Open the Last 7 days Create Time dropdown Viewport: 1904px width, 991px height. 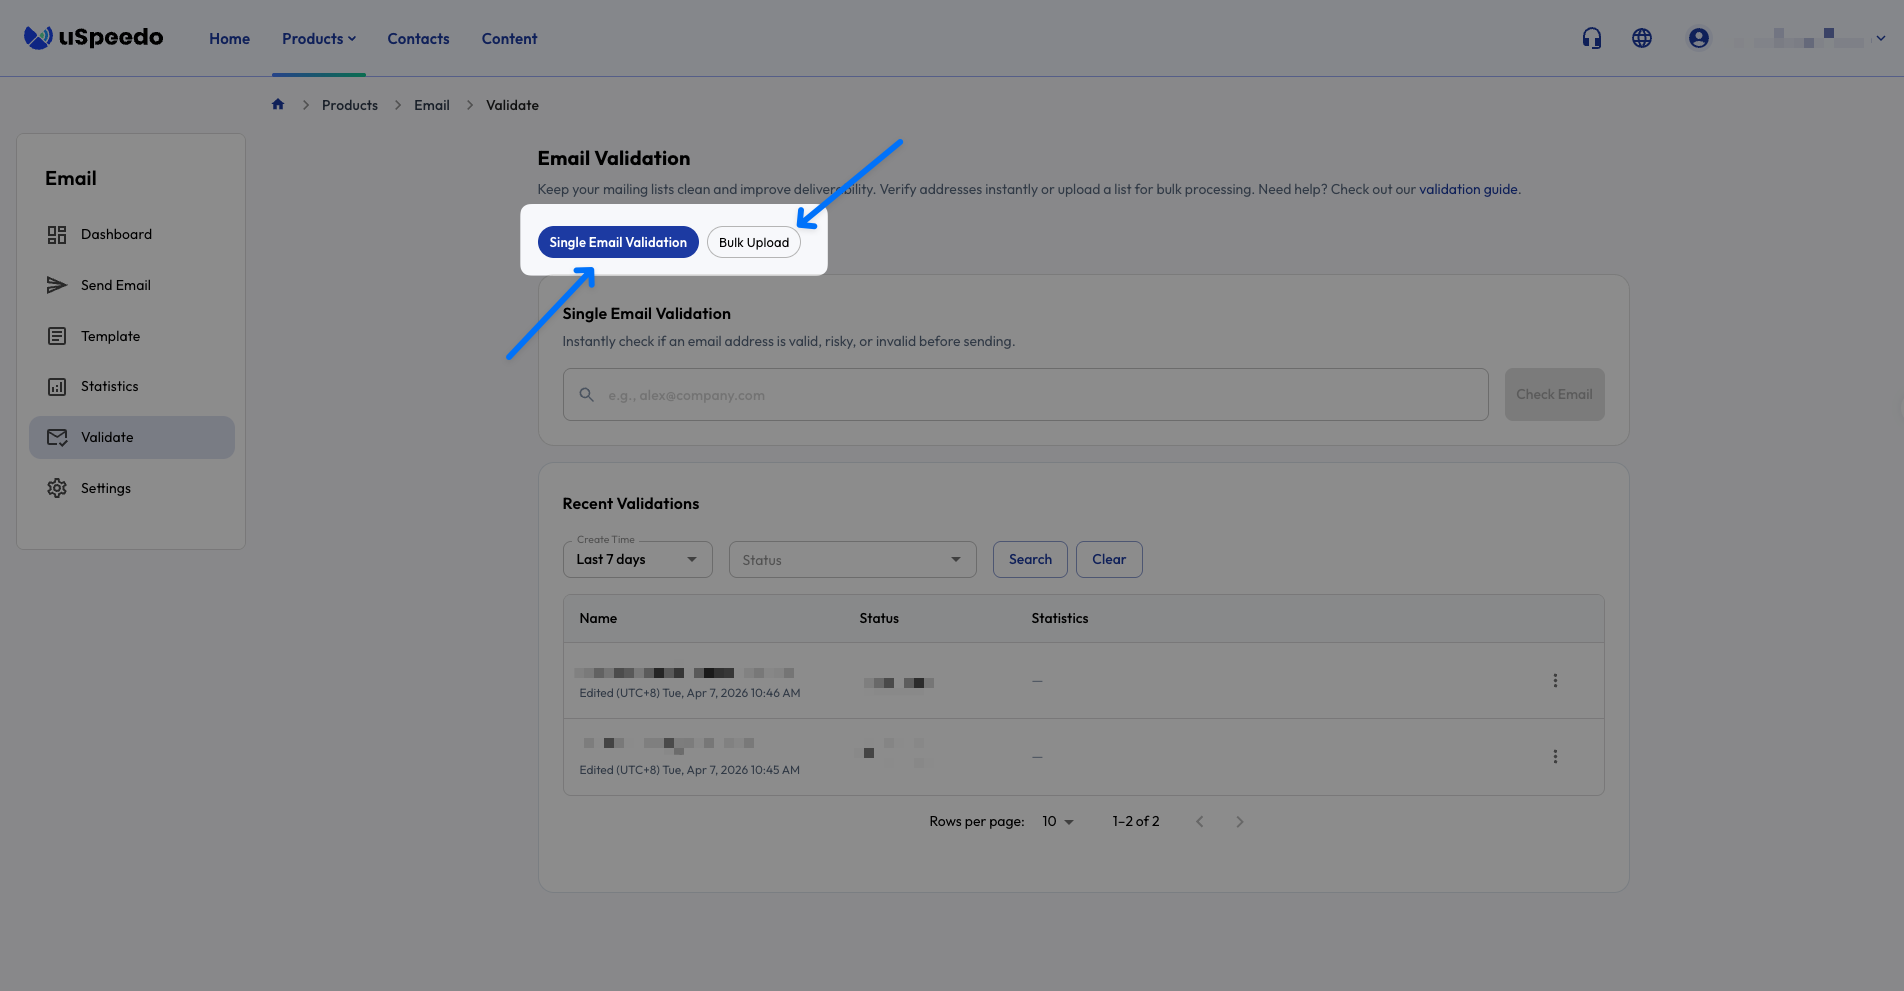point(637,559)
